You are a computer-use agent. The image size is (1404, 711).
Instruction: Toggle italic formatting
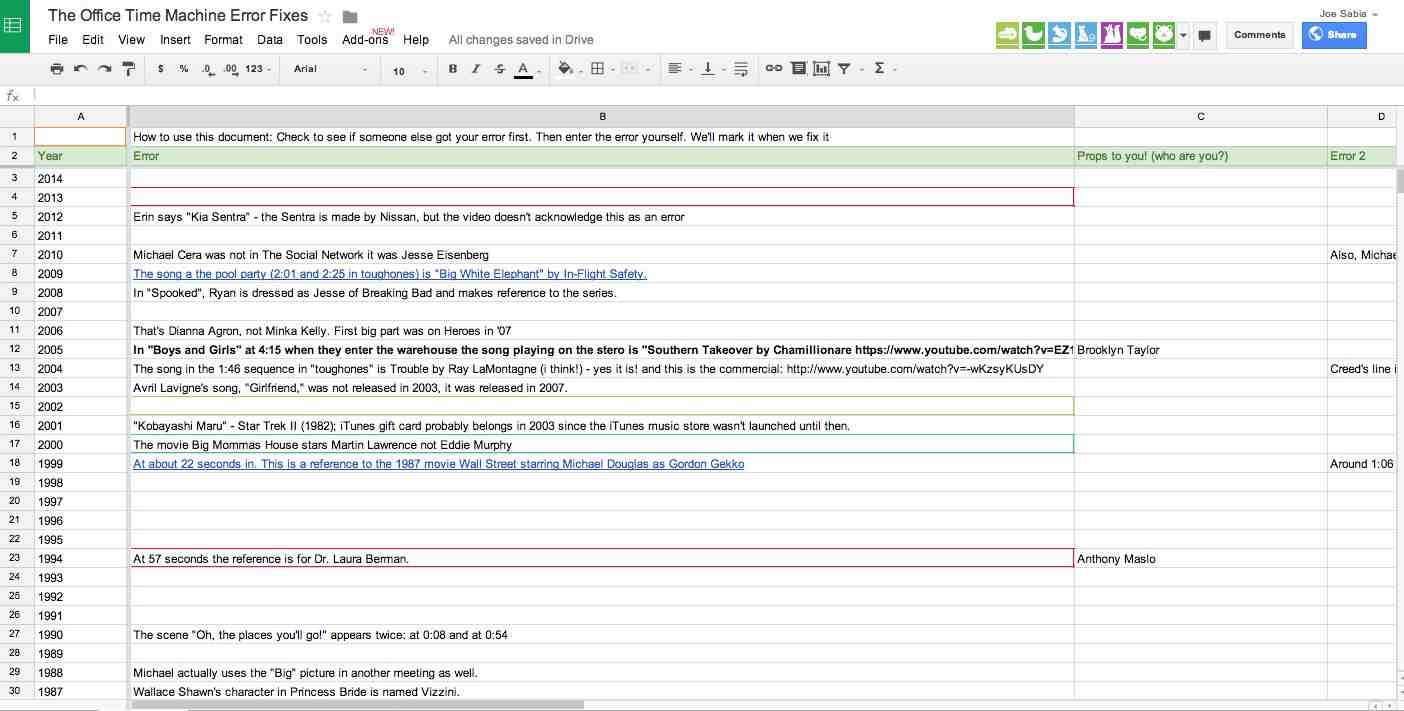pos(476,69)
